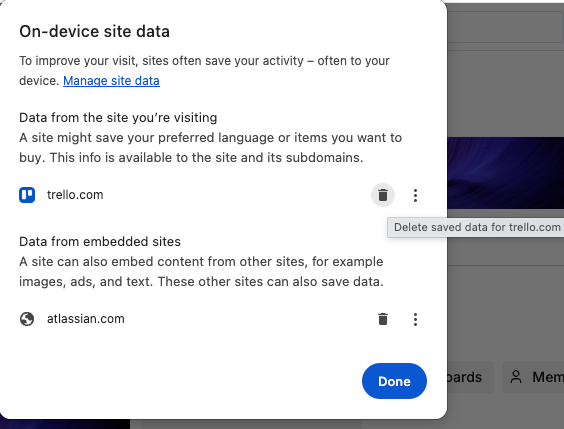
Task: Confirm with the Done button
Action: click(x=394, y=381)
